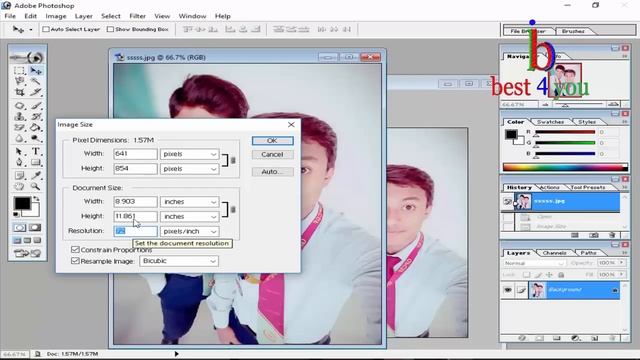Click the R red color slider

[565, 132]
